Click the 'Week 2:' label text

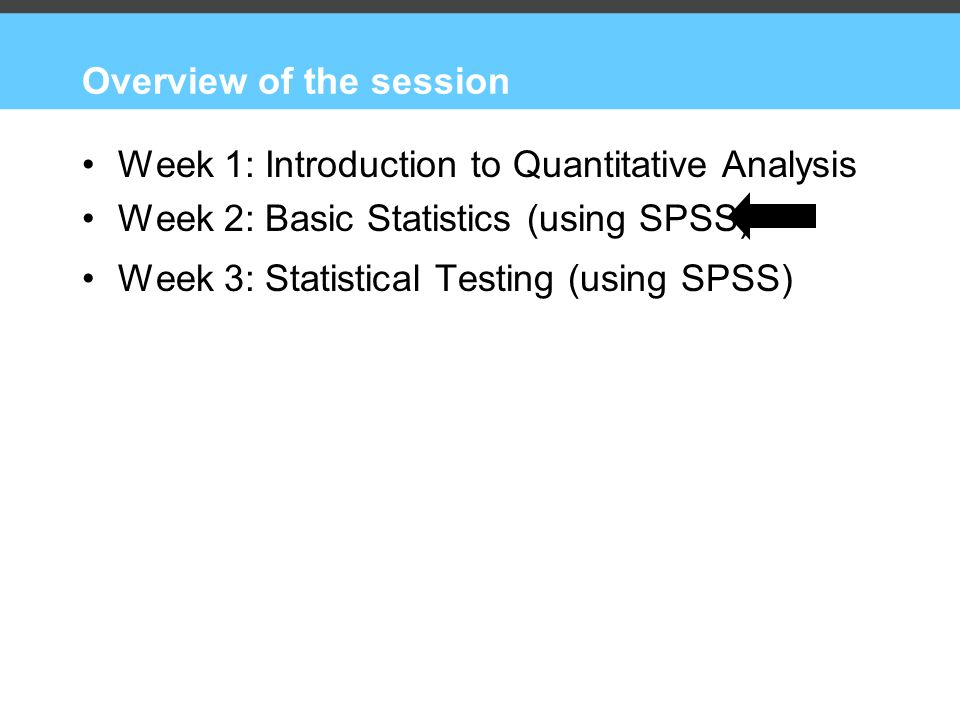(x=186, y=219)
